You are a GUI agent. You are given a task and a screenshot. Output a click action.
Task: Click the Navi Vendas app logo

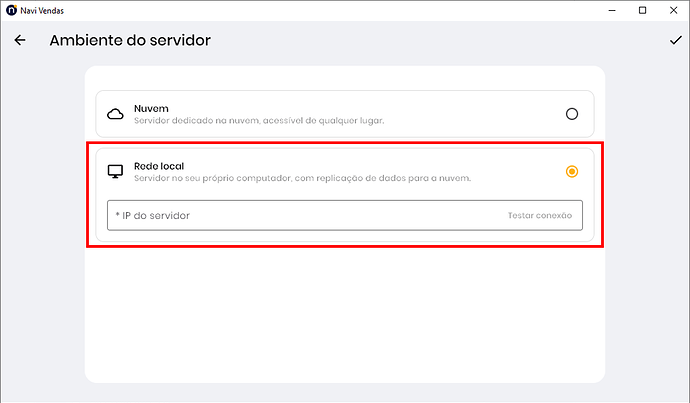pos(10,10)
